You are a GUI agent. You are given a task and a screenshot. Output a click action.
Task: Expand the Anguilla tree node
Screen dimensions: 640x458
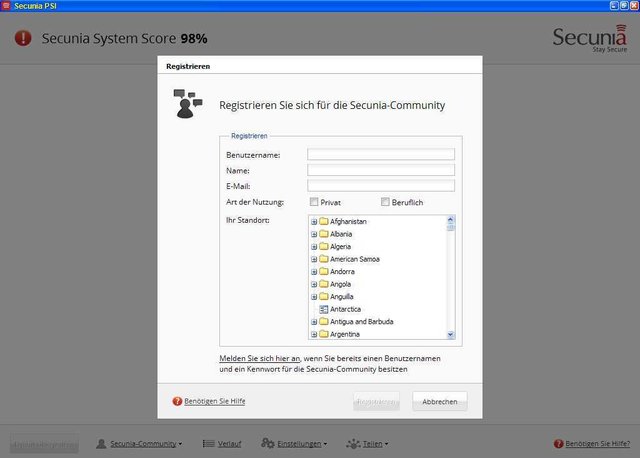pos(314,297)
